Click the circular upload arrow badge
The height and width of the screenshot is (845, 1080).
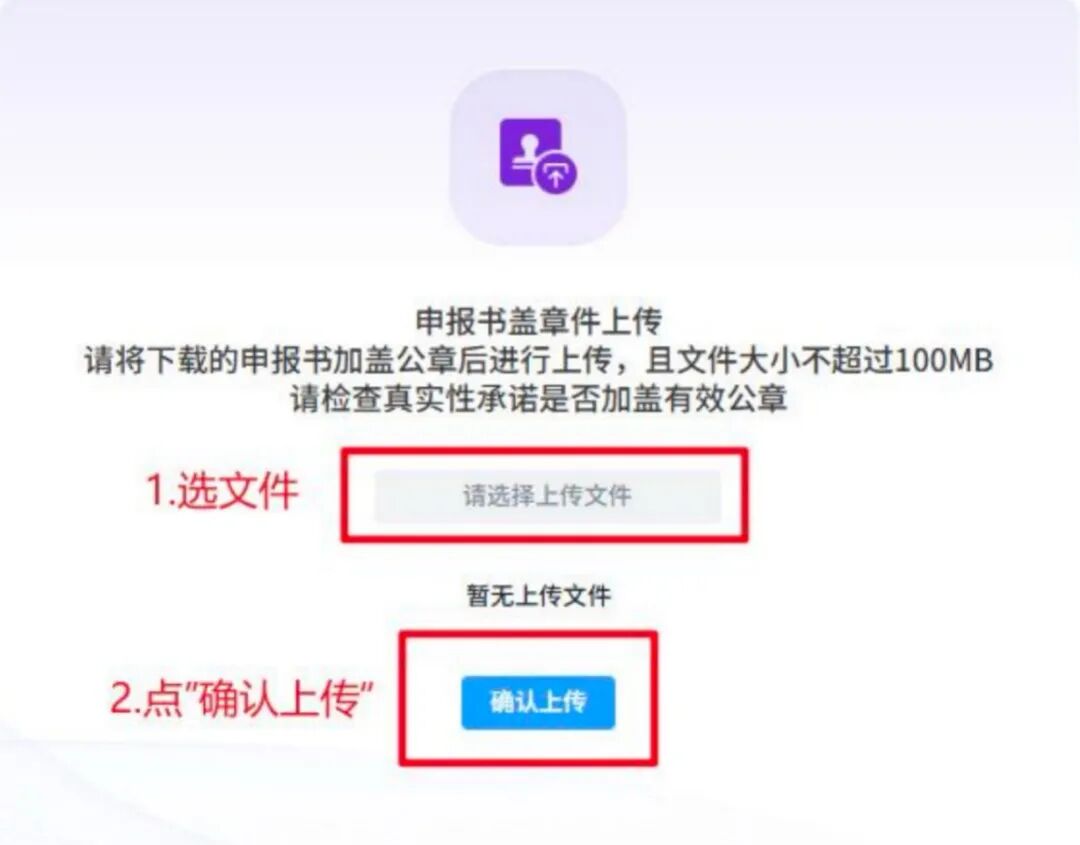tap(557, 173)
